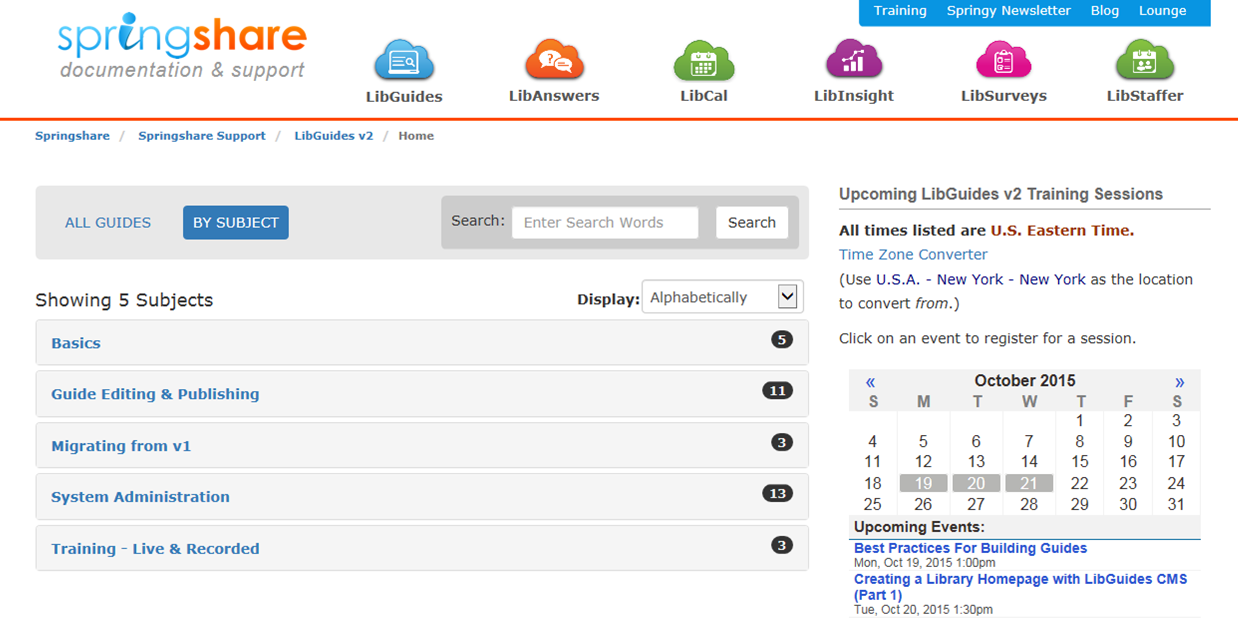This screenshot has height=618, width=1238.
Task: Open the Time Zone Converter link
Action: click(913, 255)
